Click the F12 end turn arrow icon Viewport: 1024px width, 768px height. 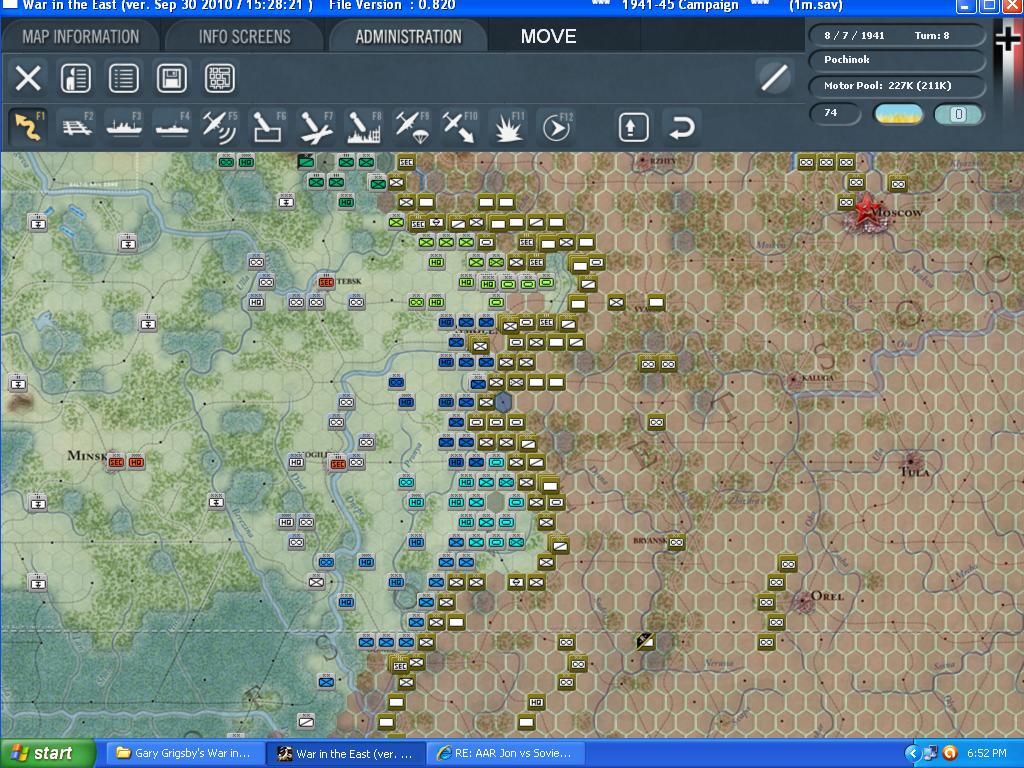[x=556, y=126]
